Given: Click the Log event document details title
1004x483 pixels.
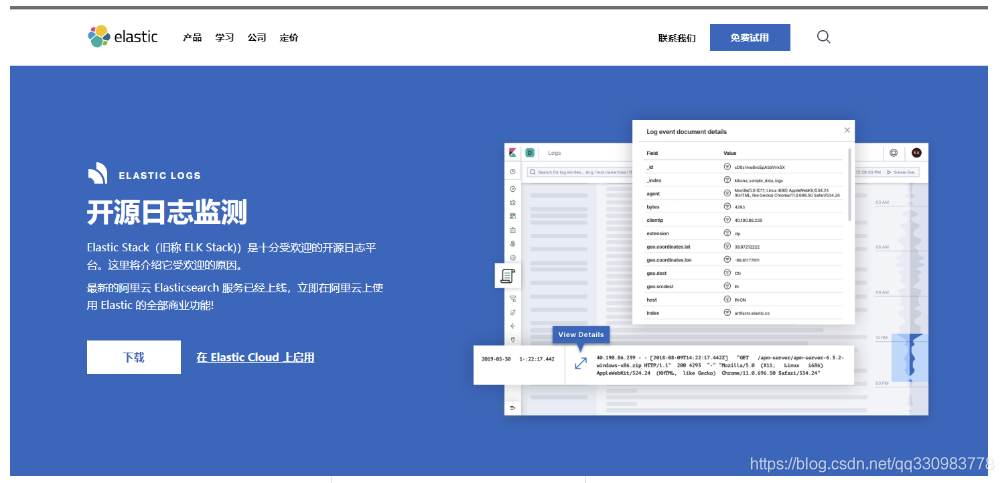Looking at the screenshot, I should (686, 131).
